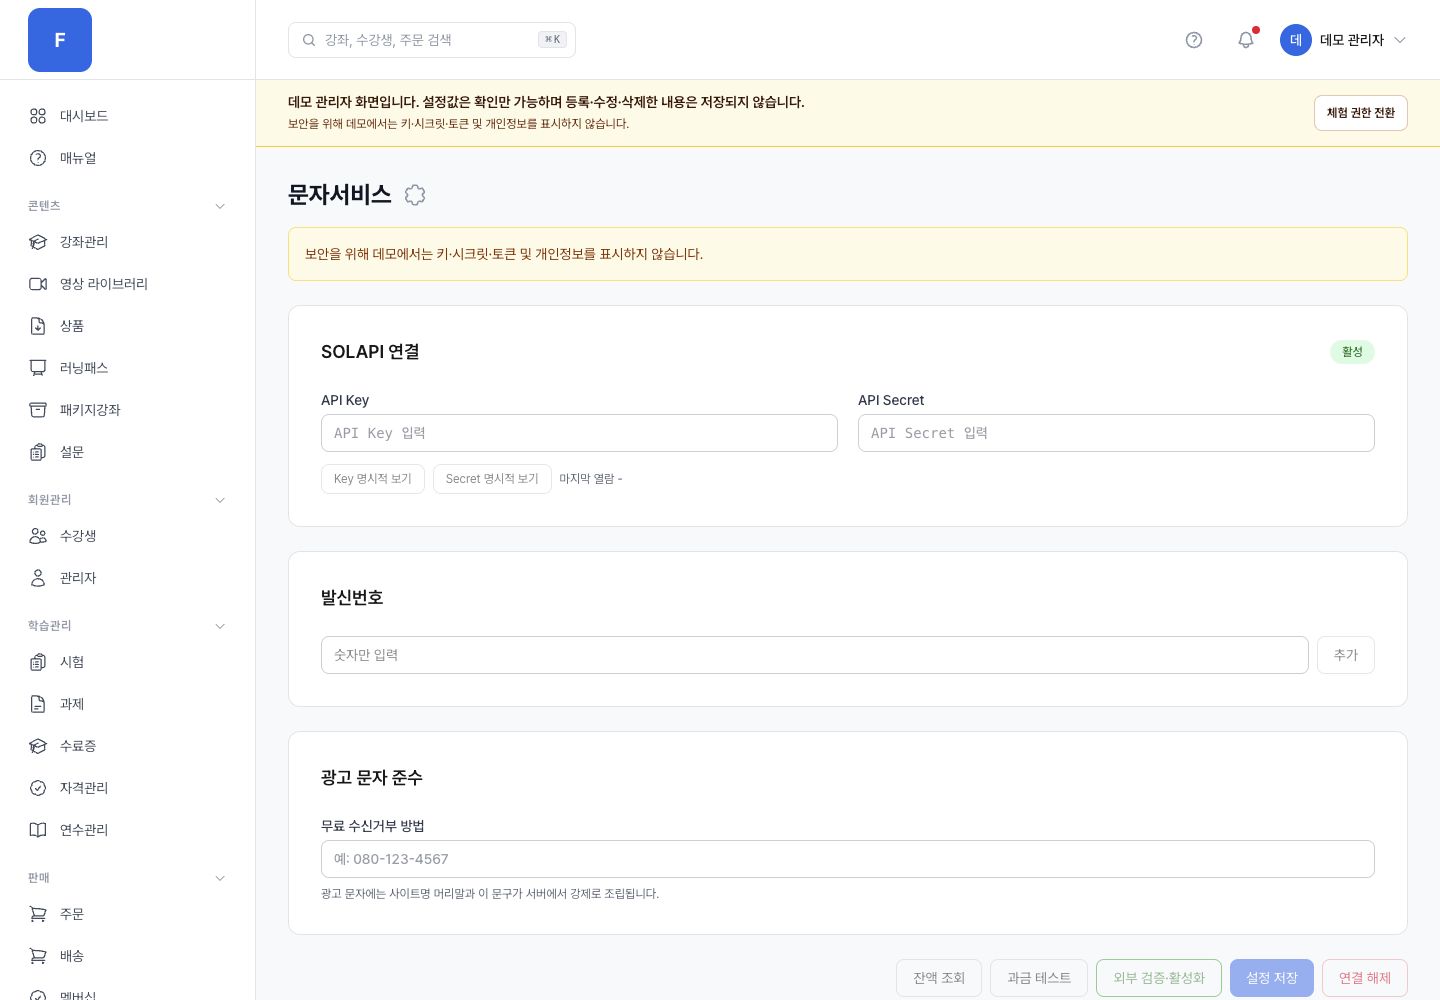Click the 설정 저장 button

click(1272, 978)
